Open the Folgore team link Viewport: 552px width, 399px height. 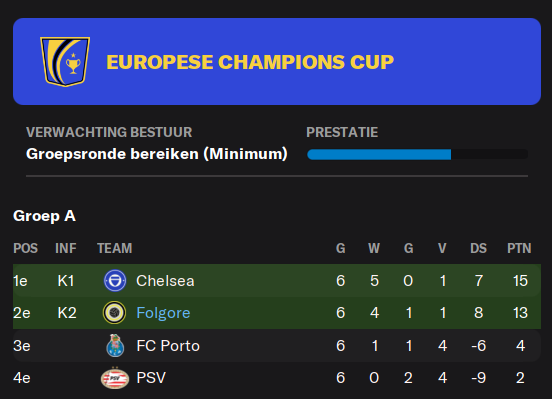[x=163, y=313]
